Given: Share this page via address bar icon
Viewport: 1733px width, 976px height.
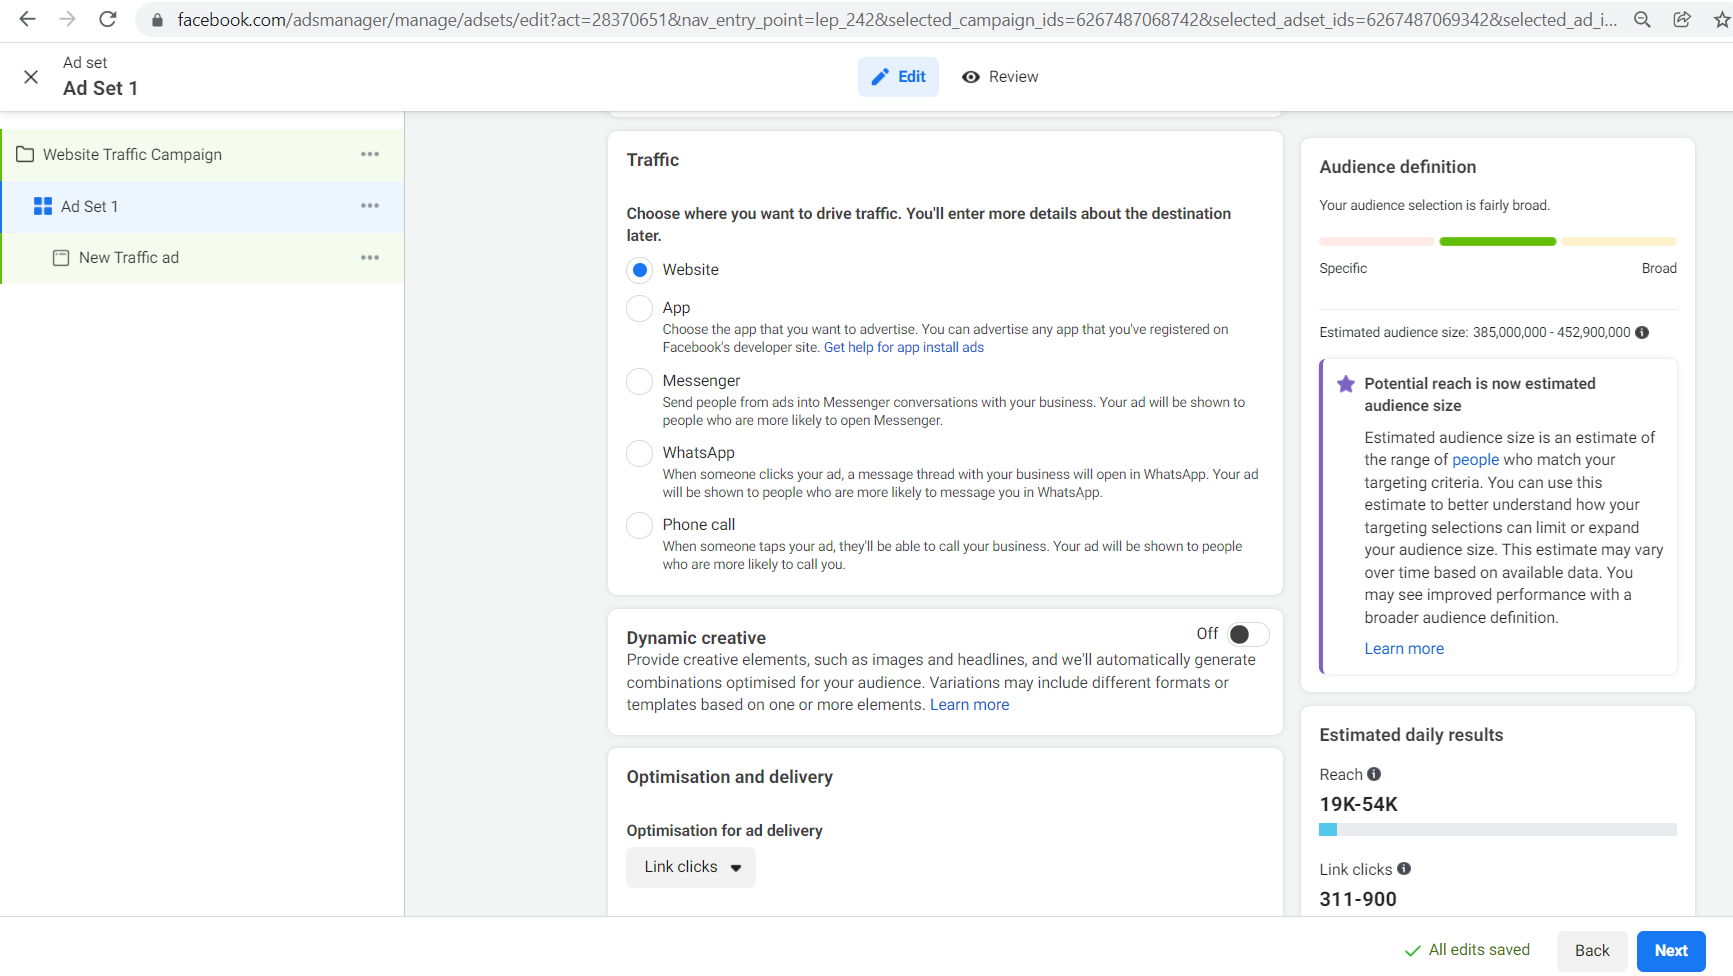Looking at the screenshot, I should pos(1682,20).
